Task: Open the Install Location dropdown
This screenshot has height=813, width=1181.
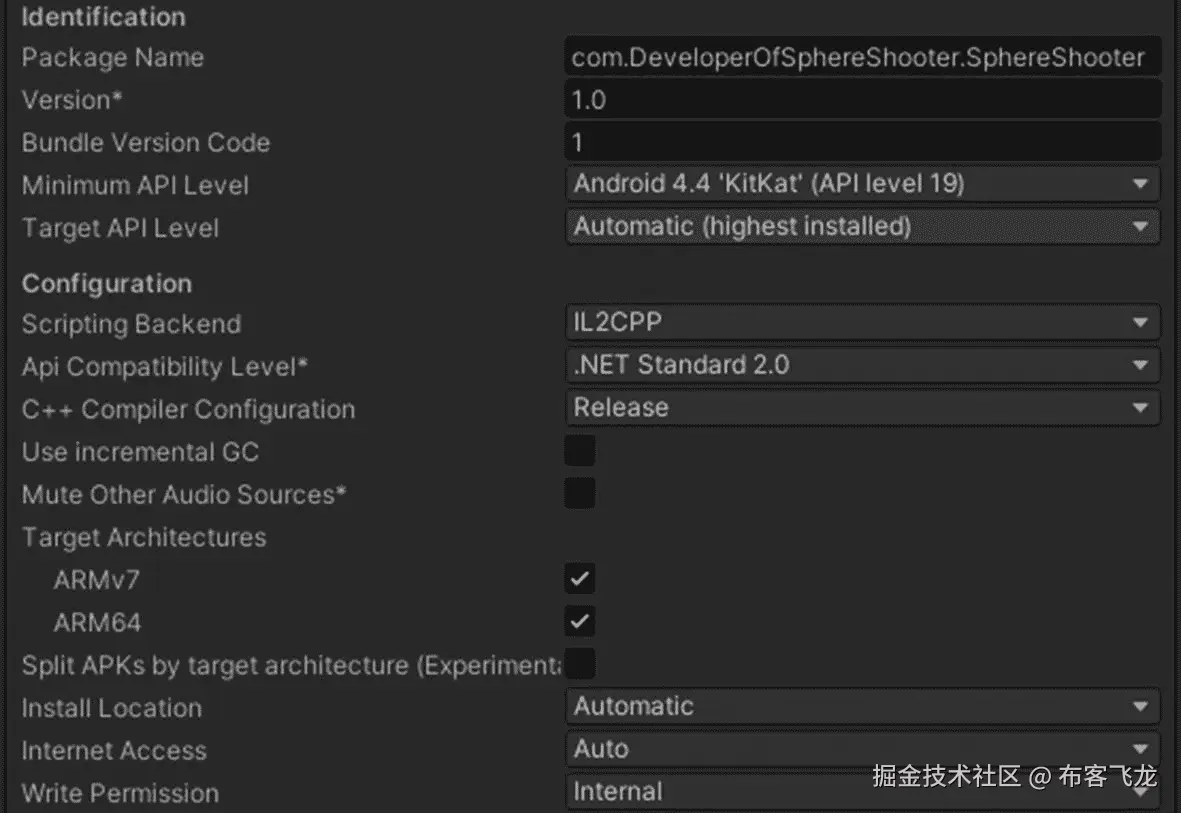Action: coord(862,706)
